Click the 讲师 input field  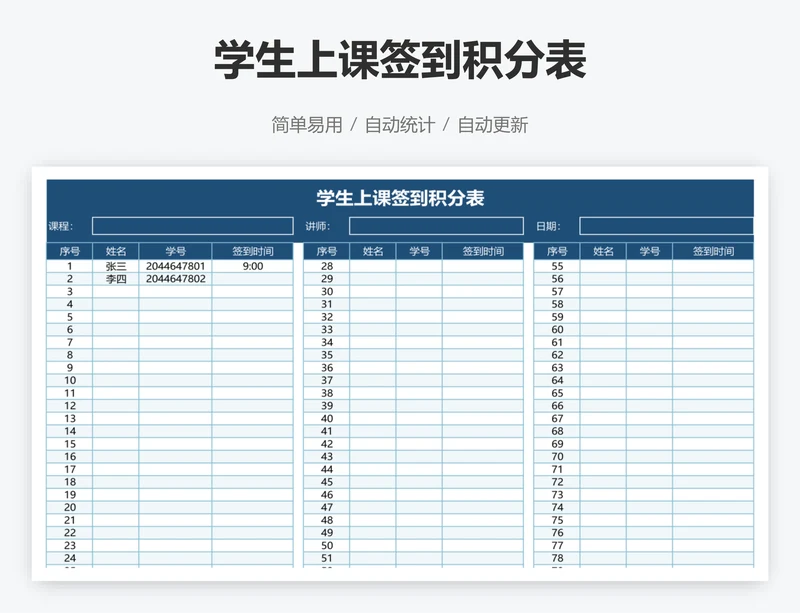436,226
